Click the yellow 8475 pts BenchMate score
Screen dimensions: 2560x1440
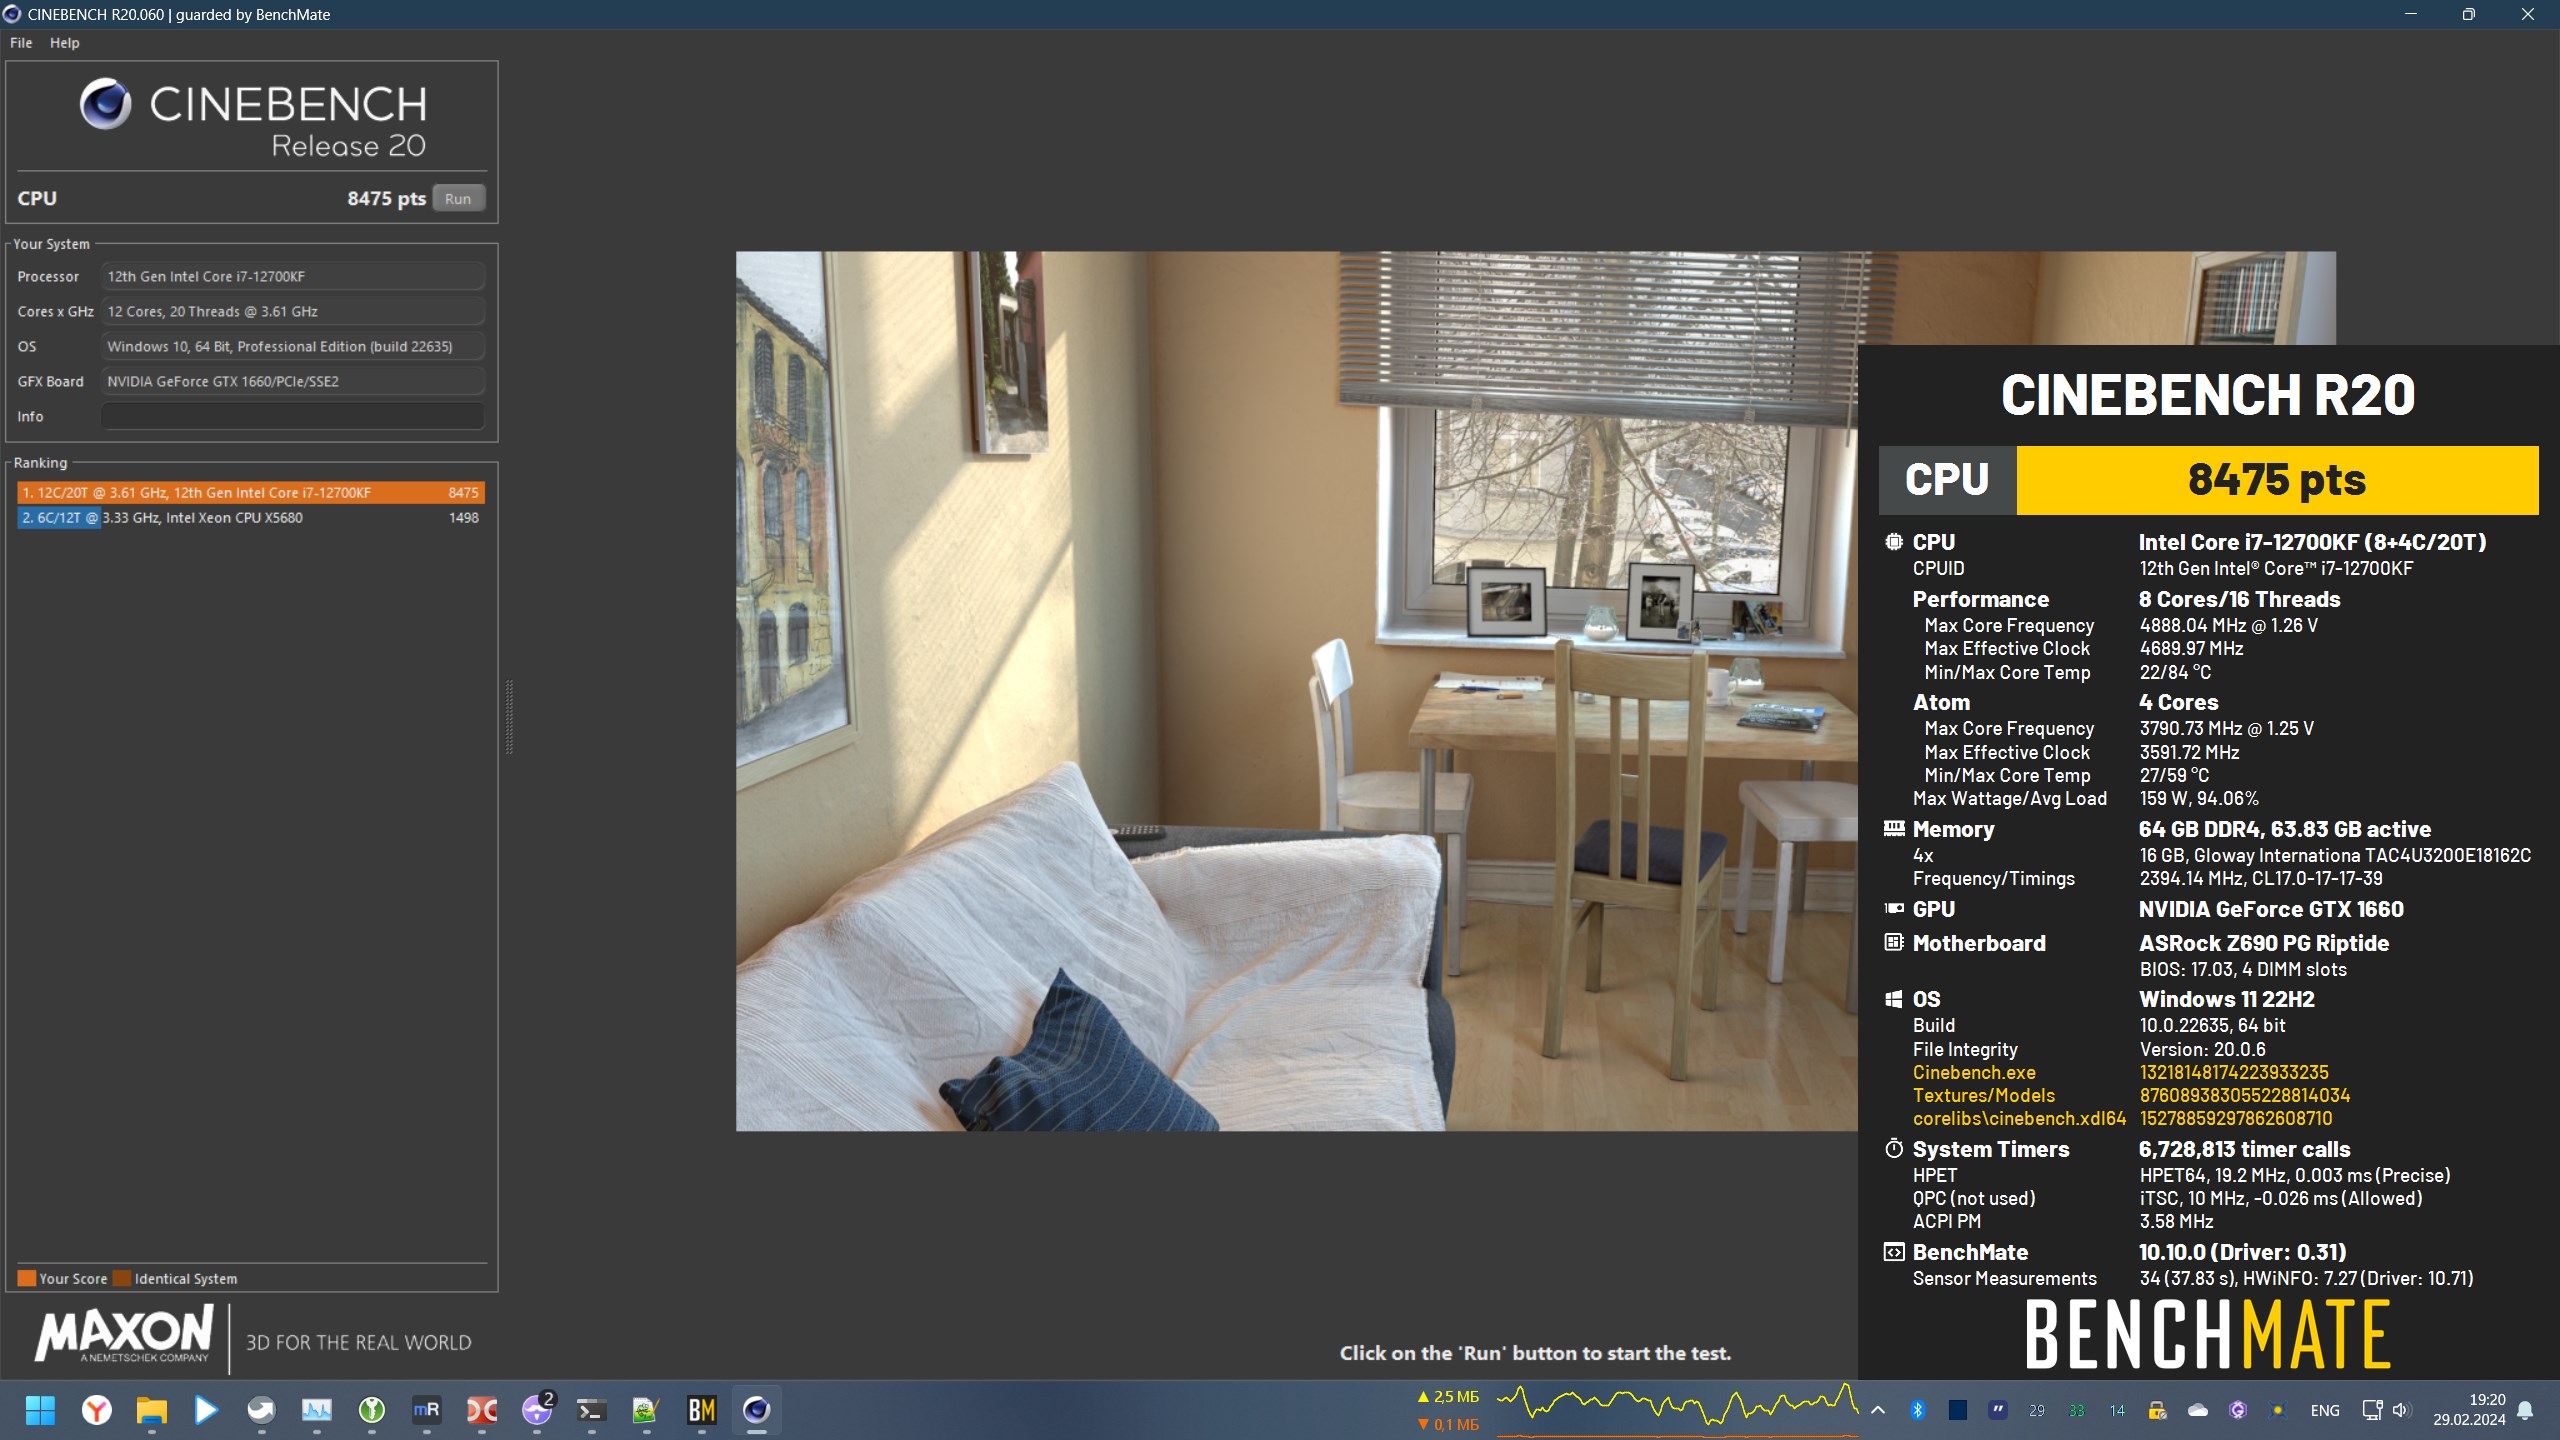pos(2277,480)
